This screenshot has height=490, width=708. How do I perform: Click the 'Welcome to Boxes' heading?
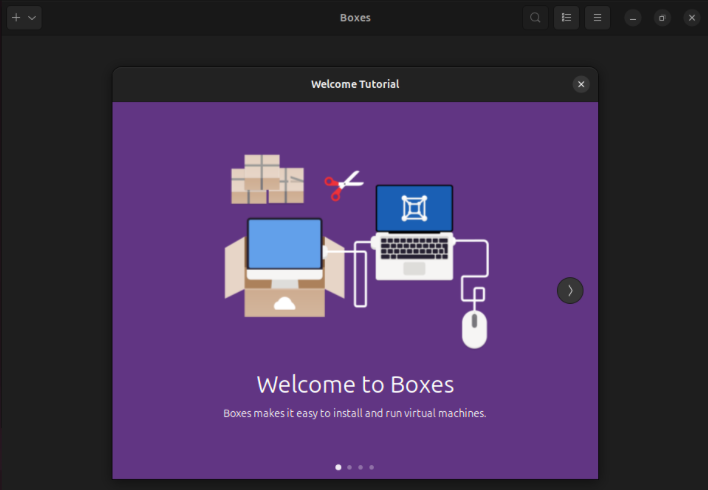pos(355,385)
